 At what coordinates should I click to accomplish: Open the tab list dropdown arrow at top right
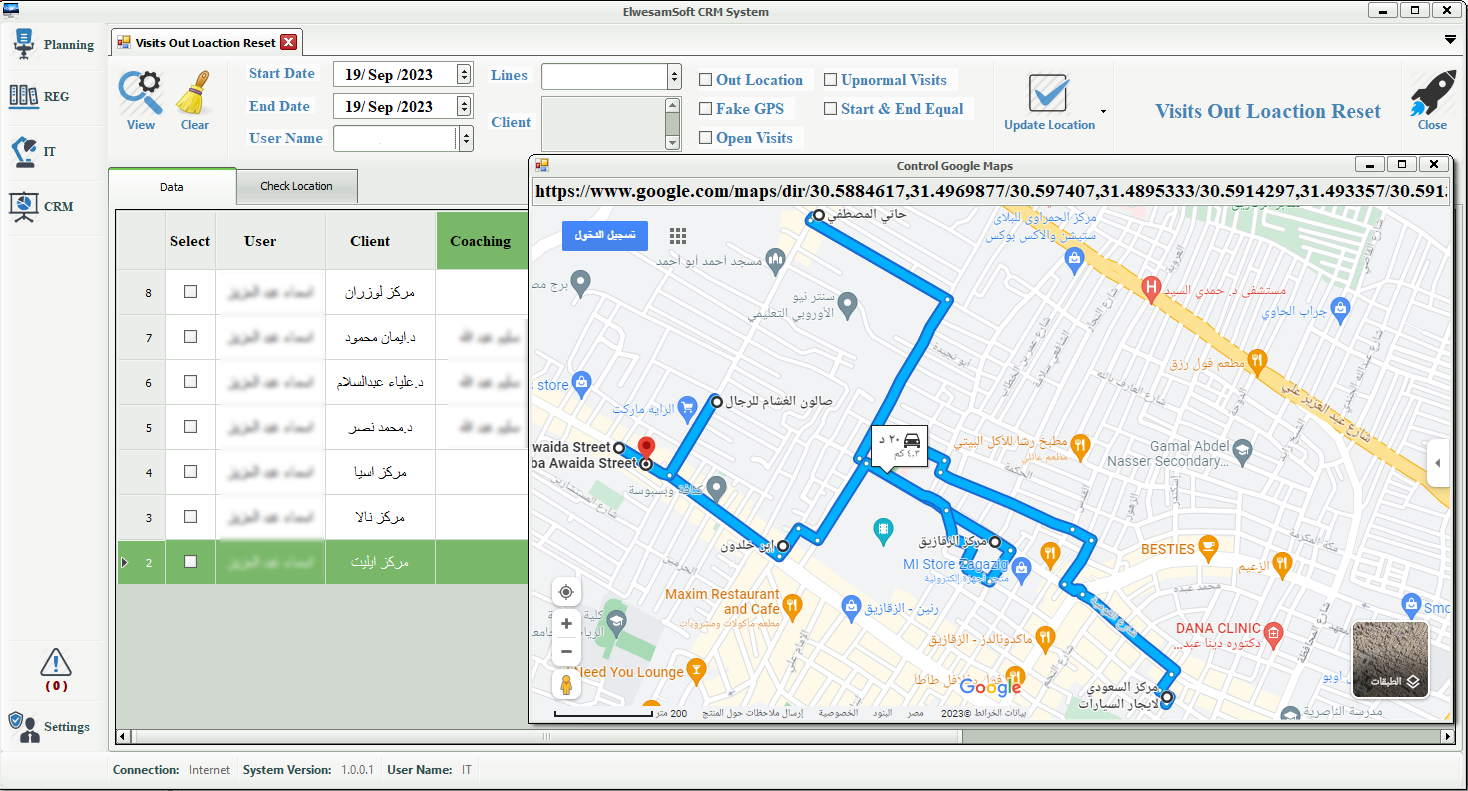[x=1450, y=39]
